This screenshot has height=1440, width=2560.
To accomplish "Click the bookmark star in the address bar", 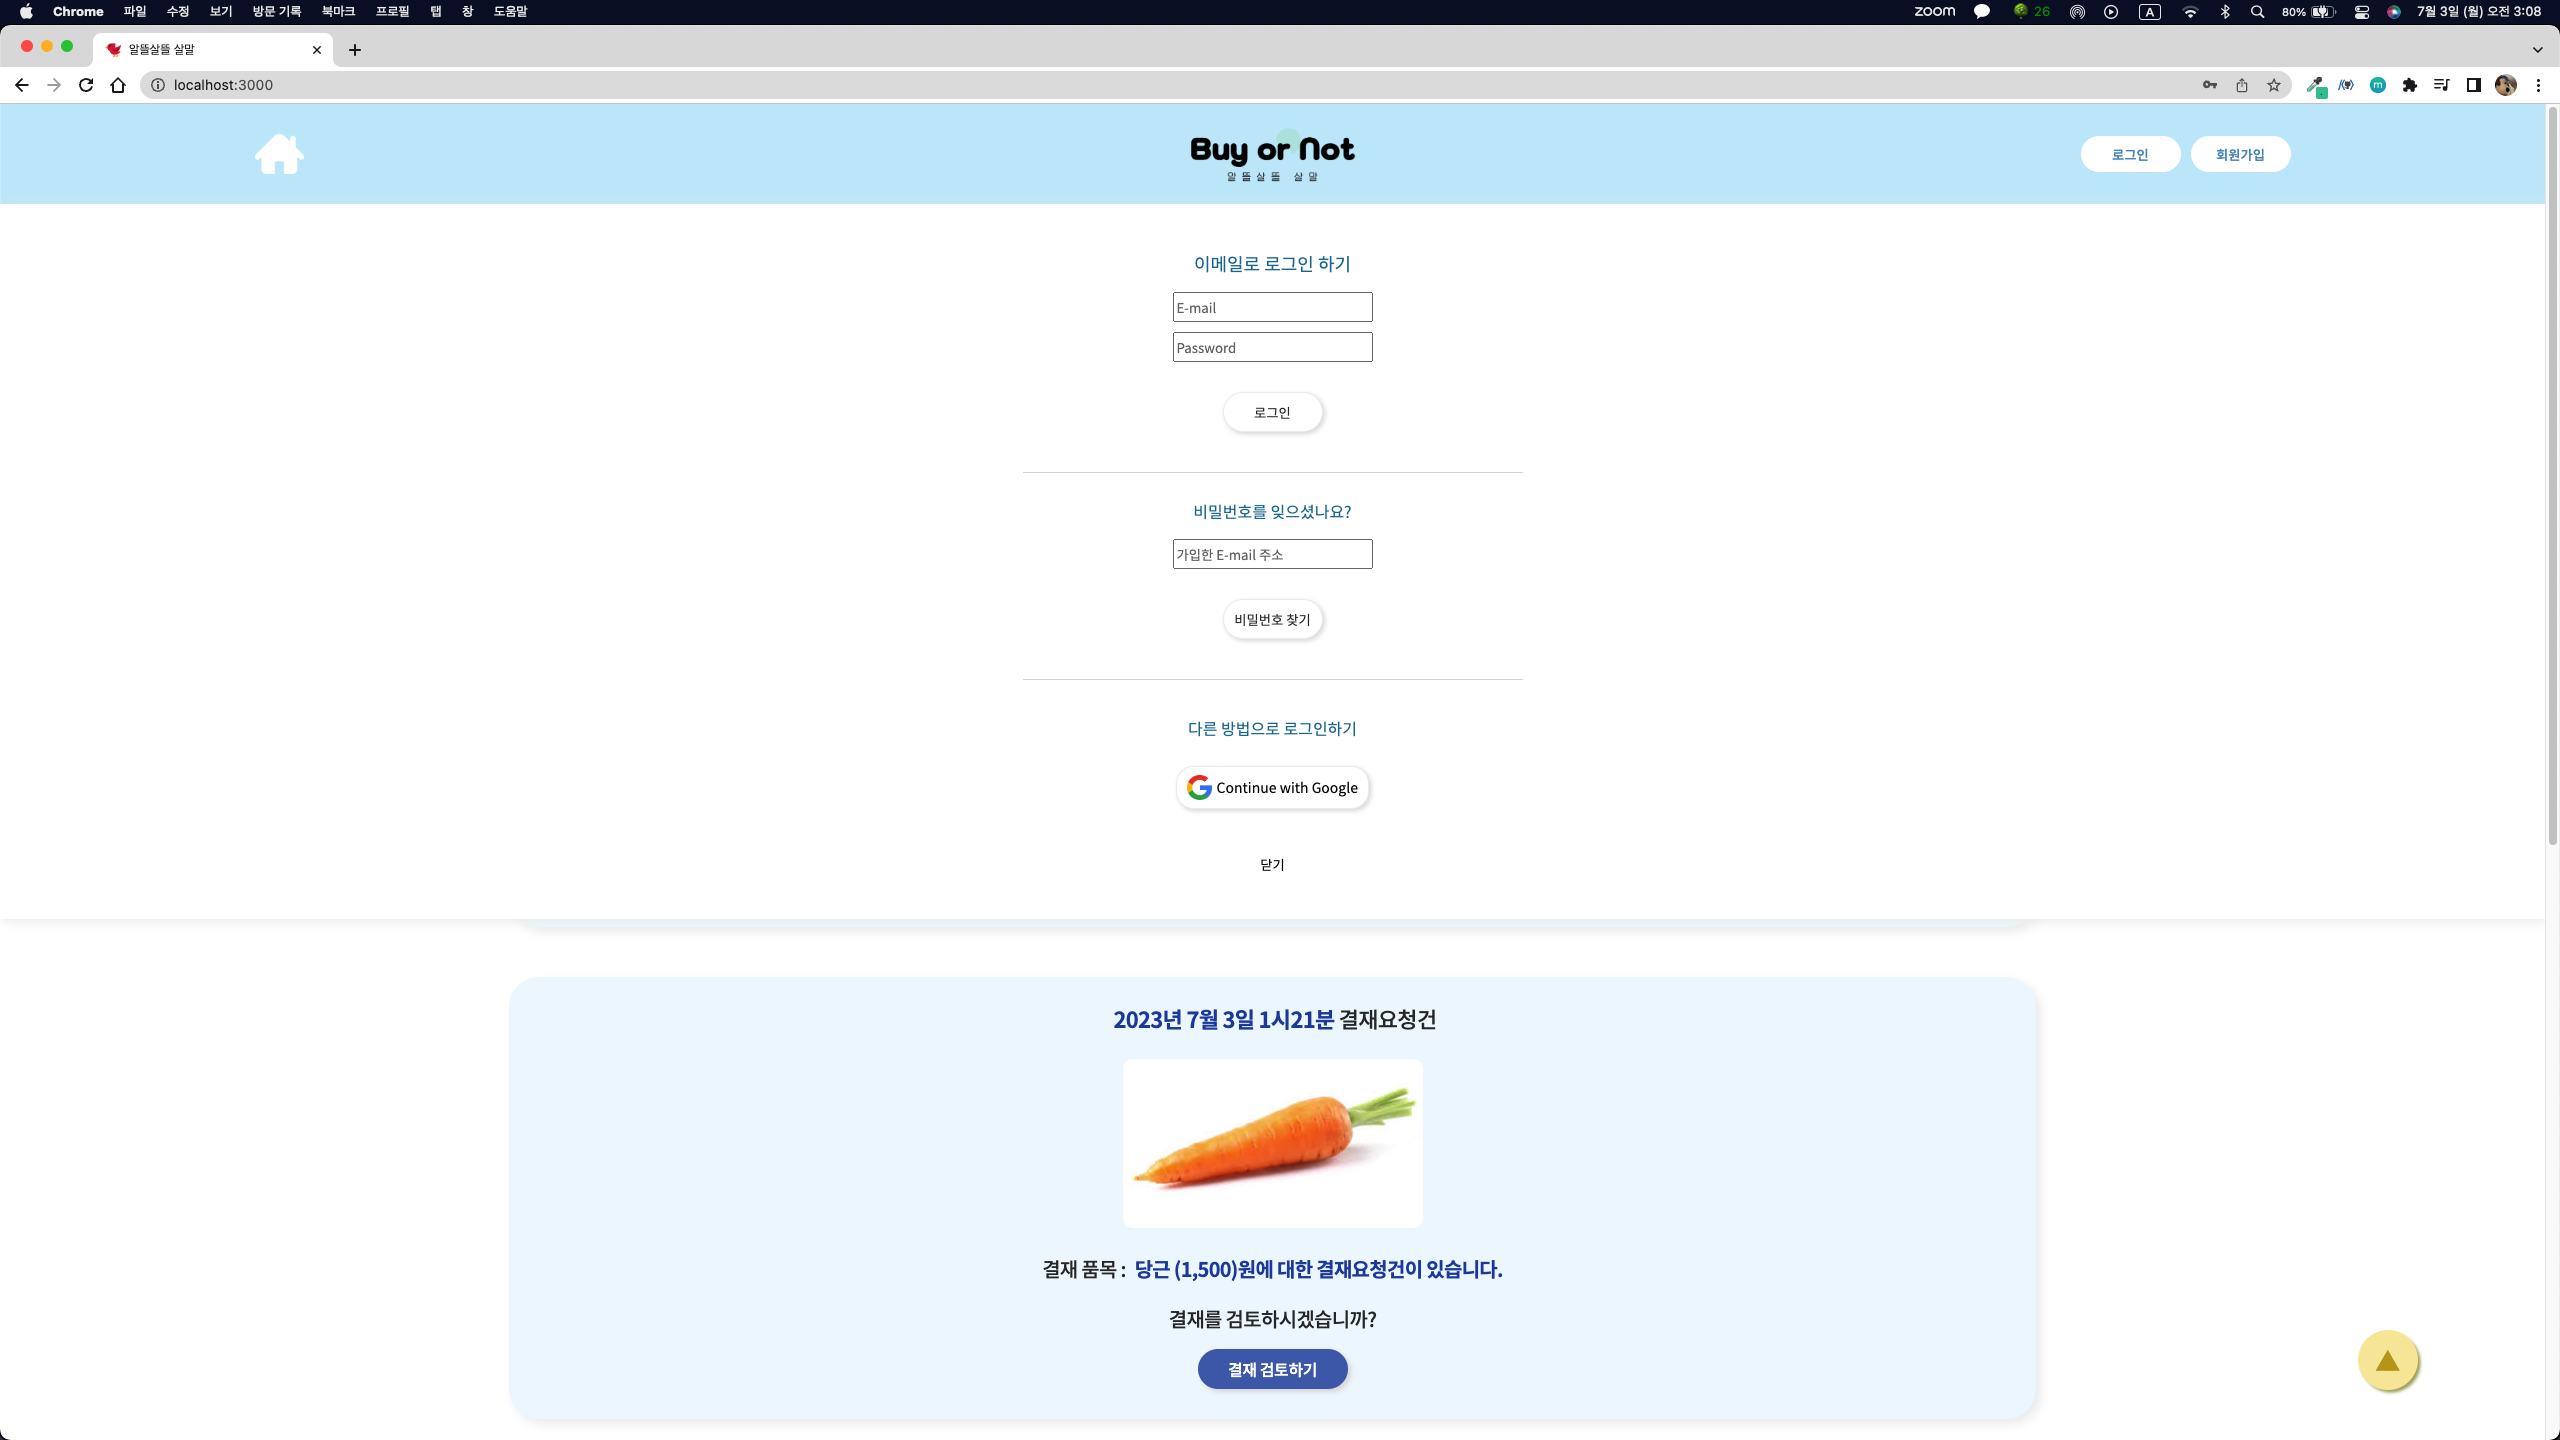I will 2274,85.
